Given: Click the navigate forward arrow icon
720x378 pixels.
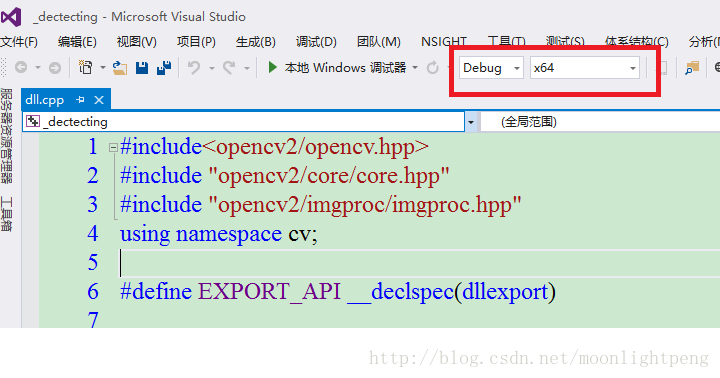Looking at the screenshot, I should coord(55,68).
